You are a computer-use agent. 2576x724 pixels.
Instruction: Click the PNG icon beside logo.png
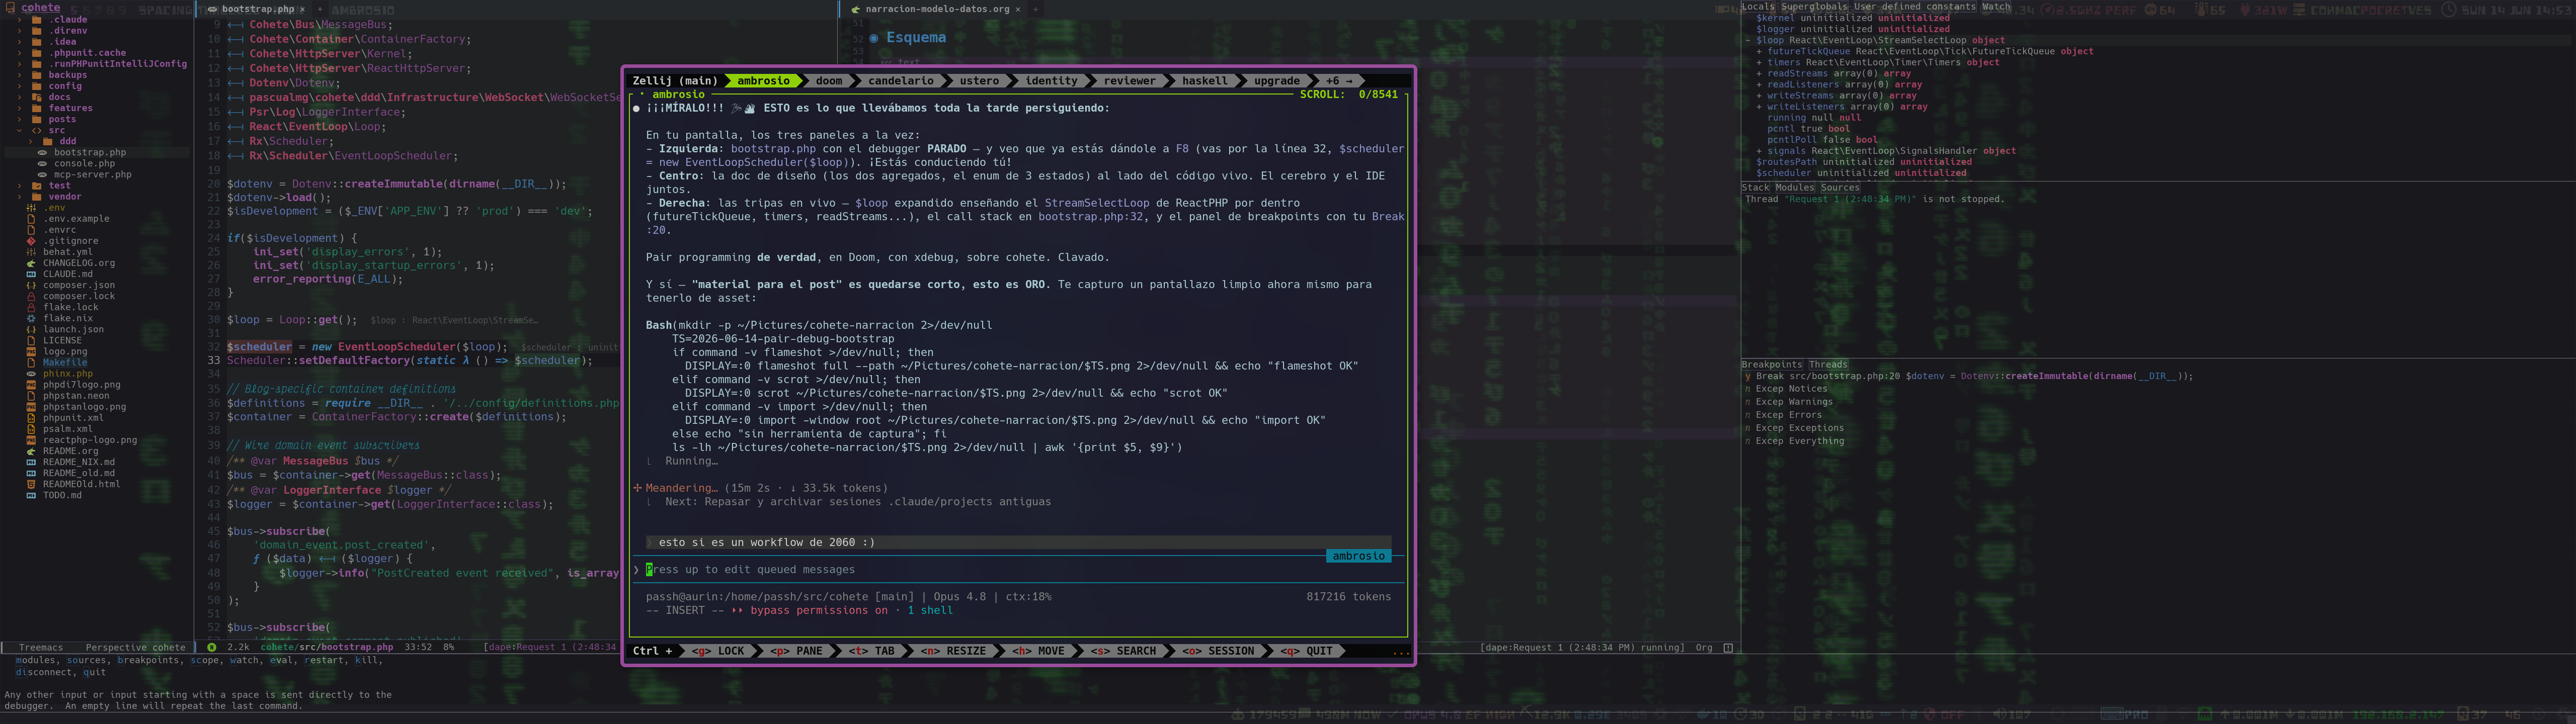[32, 352]
